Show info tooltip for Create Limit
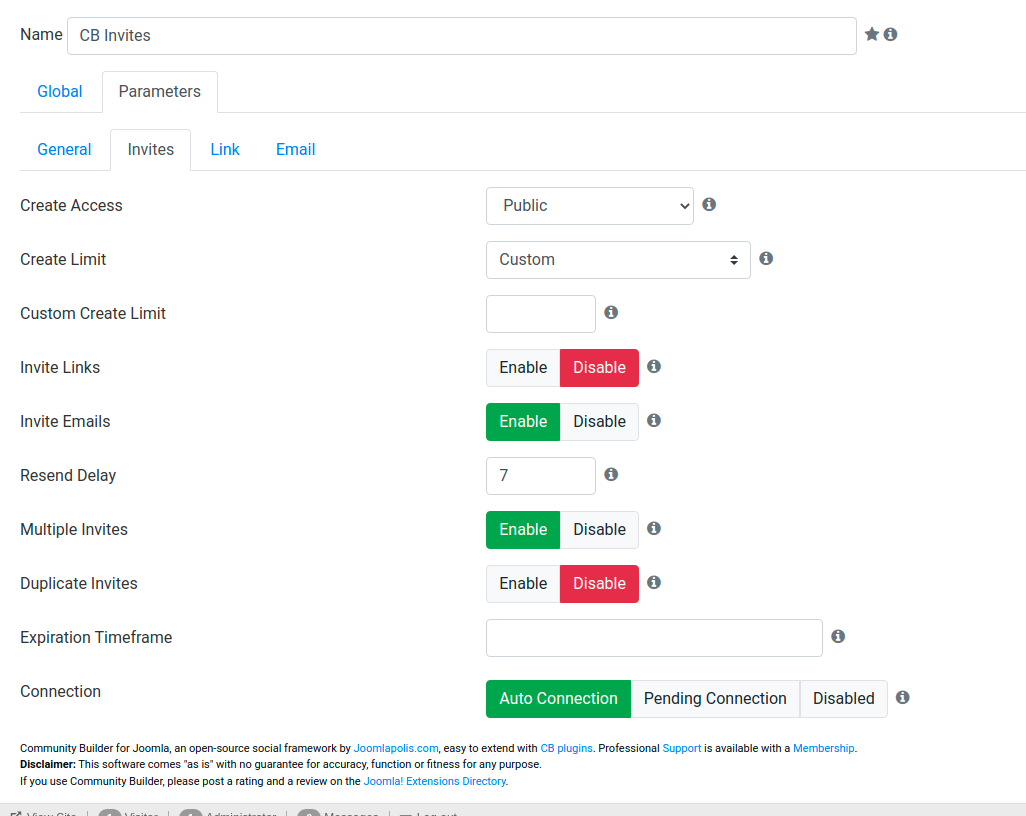1026x816 pixels. (766, 258)
